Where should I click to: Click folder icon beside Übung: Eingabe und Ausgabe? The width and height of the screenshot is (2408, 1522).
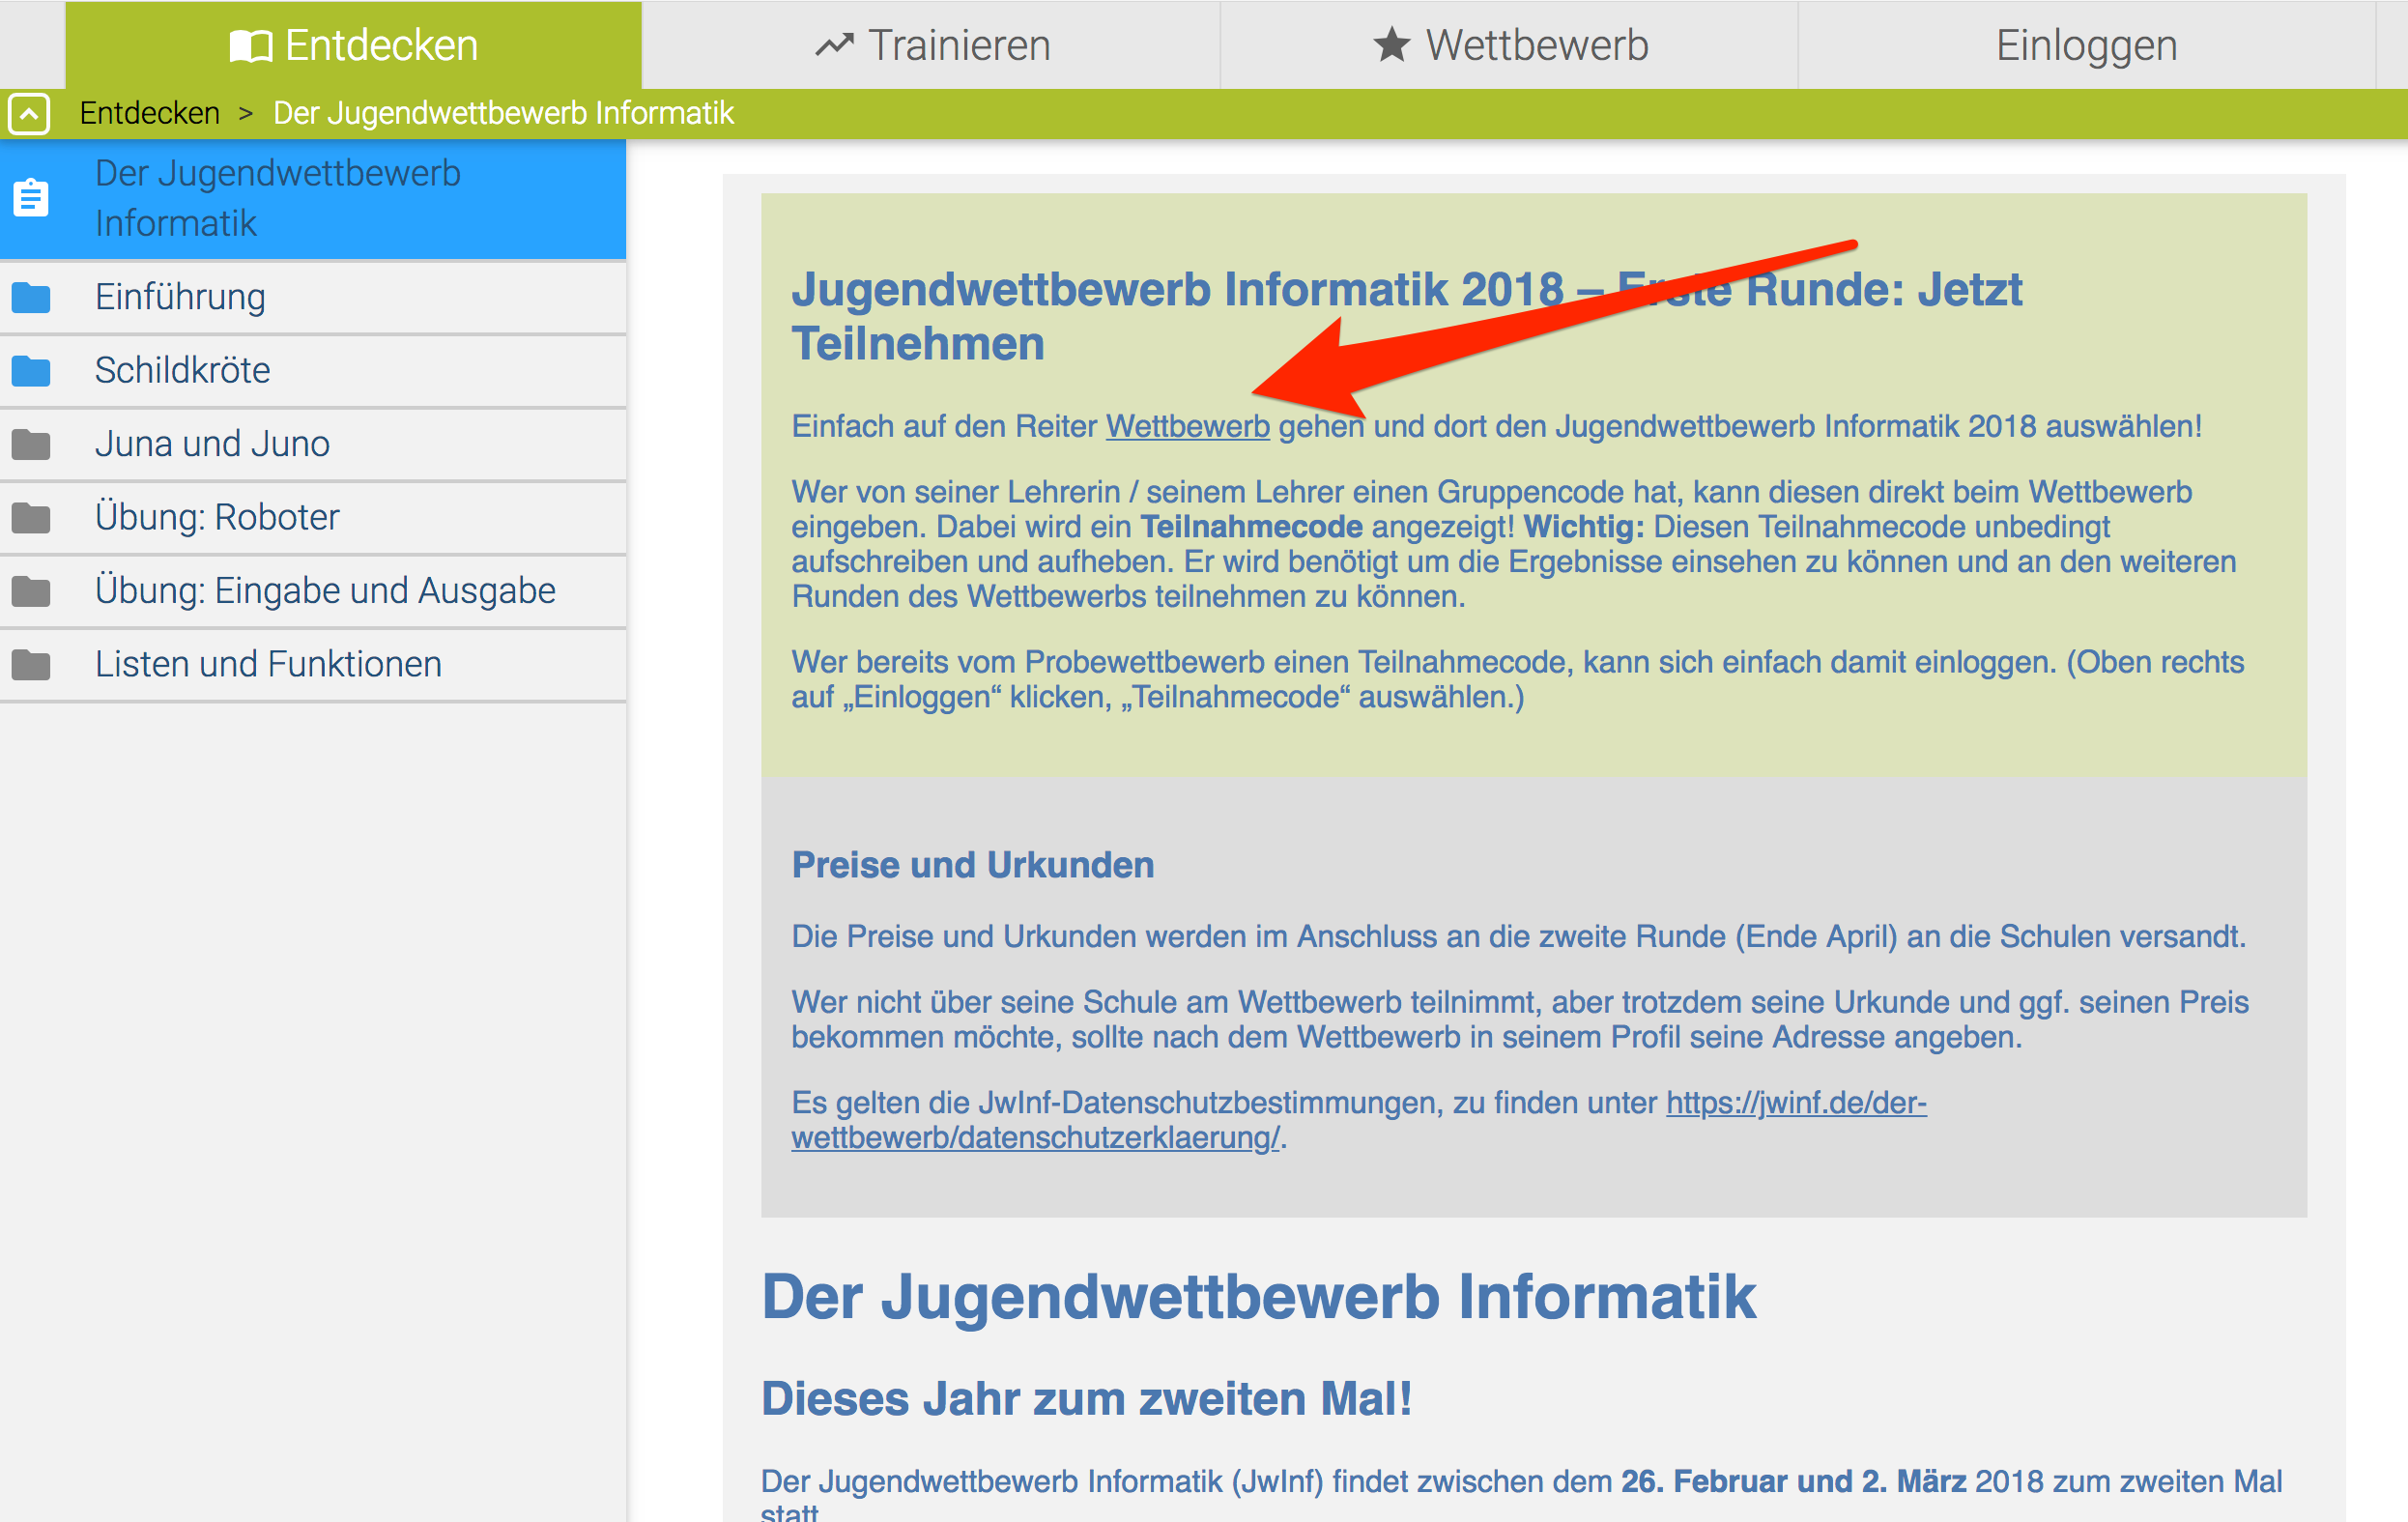click(x=31, y=591)
